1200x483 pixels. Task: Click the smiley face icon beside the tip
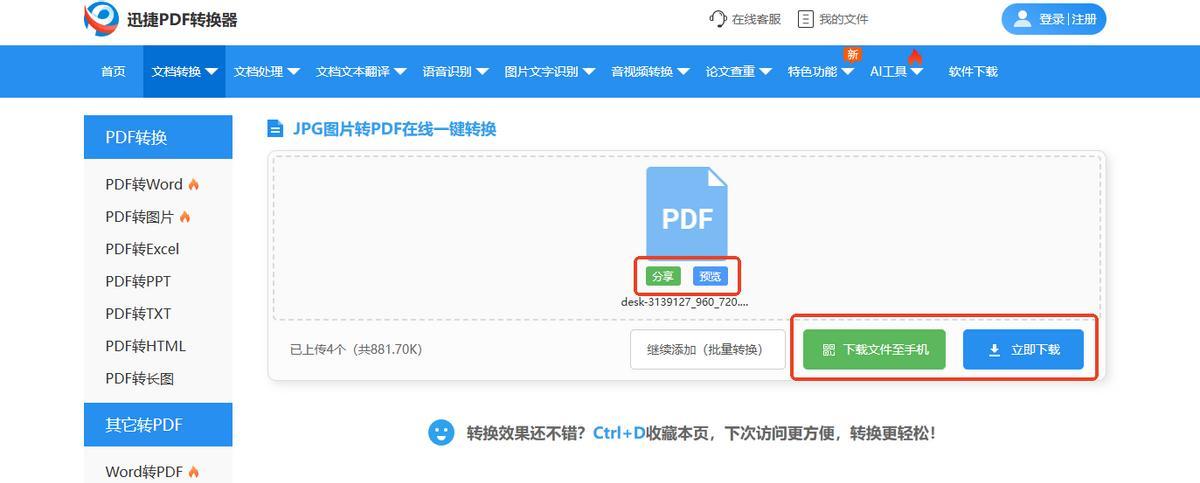(x=441, y=433)
